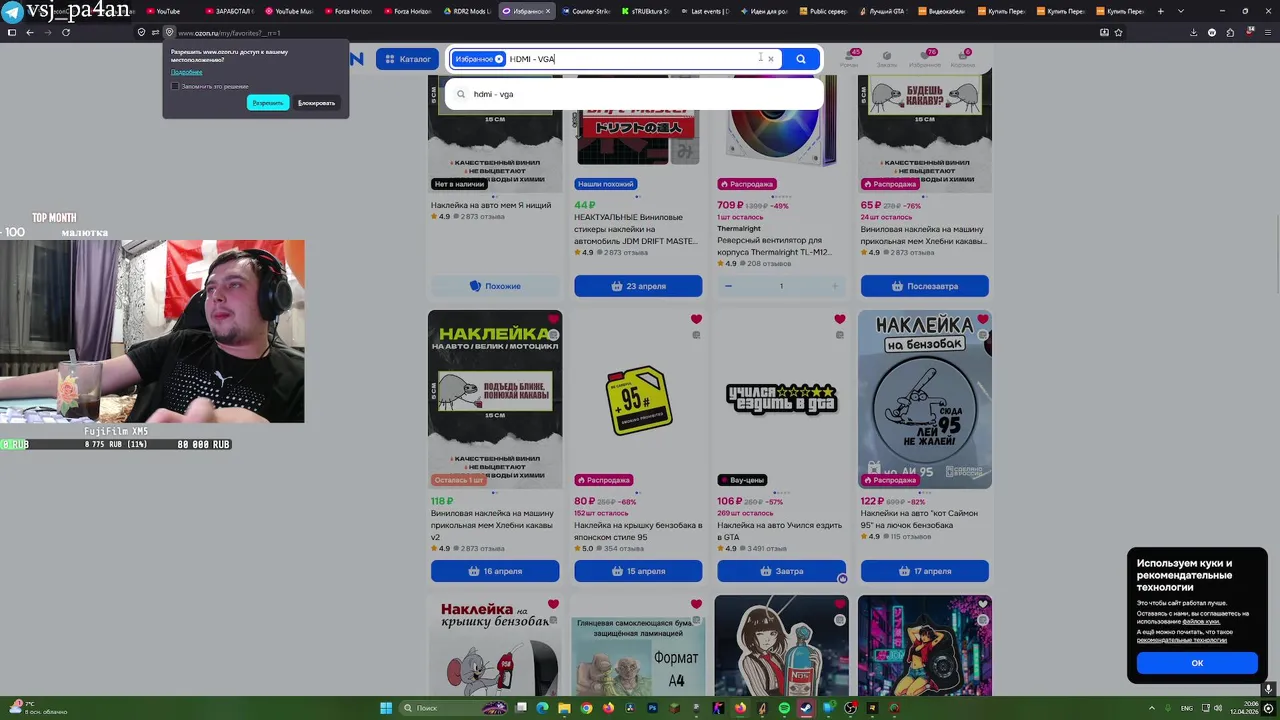Click Нашли похожий badge
Image resolution: width=1280 pixels, height=720 pixels.
click(606, 184)
